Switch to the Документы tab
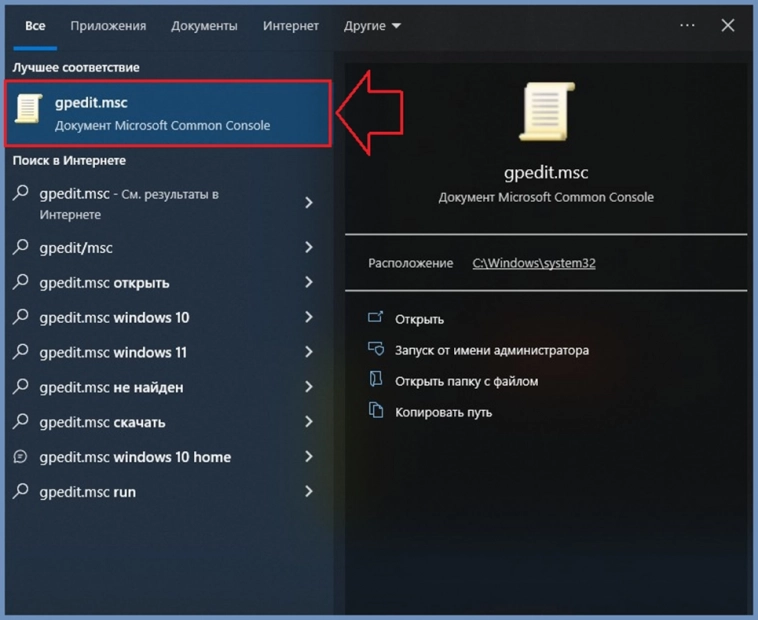 (204, 26)
